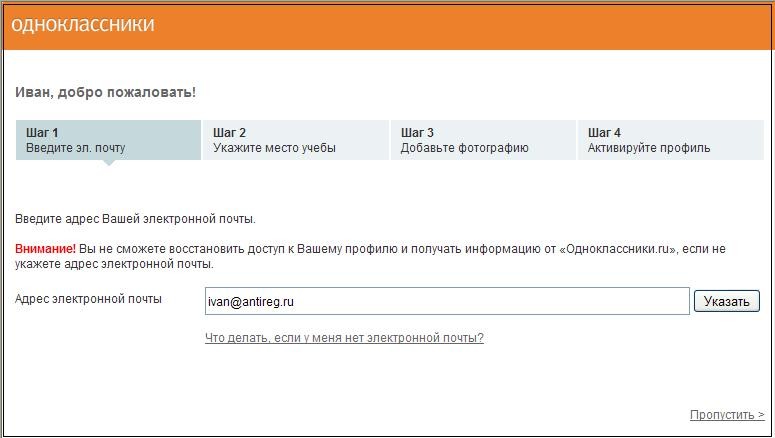Screen dimensions: 775x438
Task: Open the Шаг 2 Укажите место учебы tab
Action: pyautogui.click(x=296, y=140)
